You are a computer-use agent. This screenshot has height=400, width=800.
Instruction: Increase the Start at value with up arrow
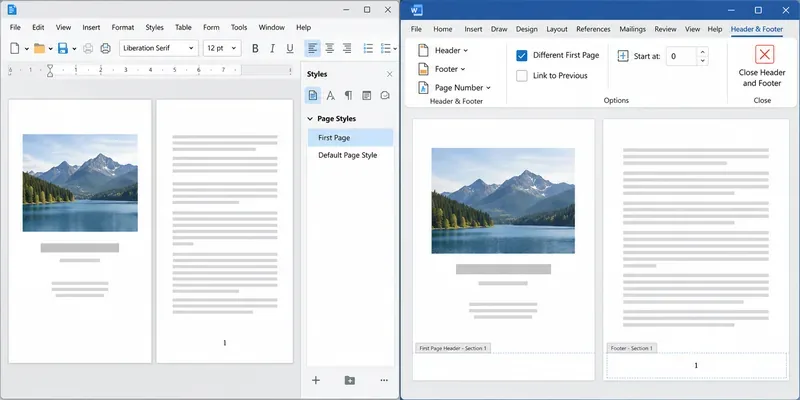(x=703, y=52)
